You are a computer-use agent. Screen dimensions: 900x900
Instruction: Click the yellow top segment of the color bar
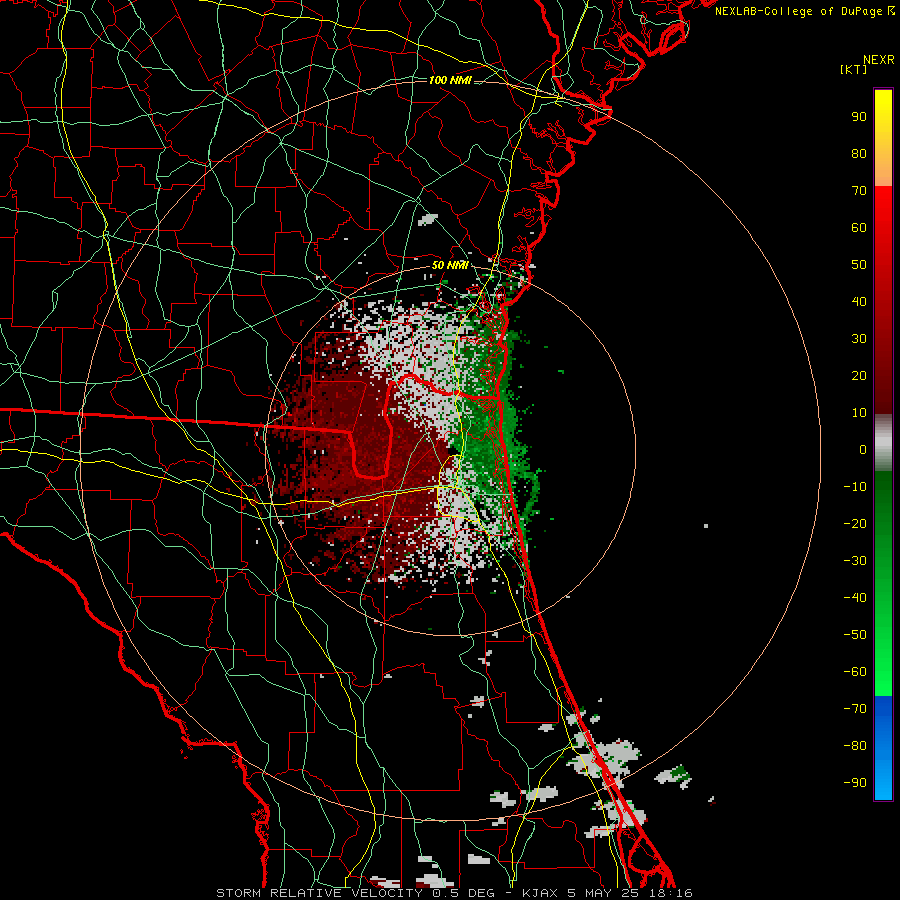883,138
